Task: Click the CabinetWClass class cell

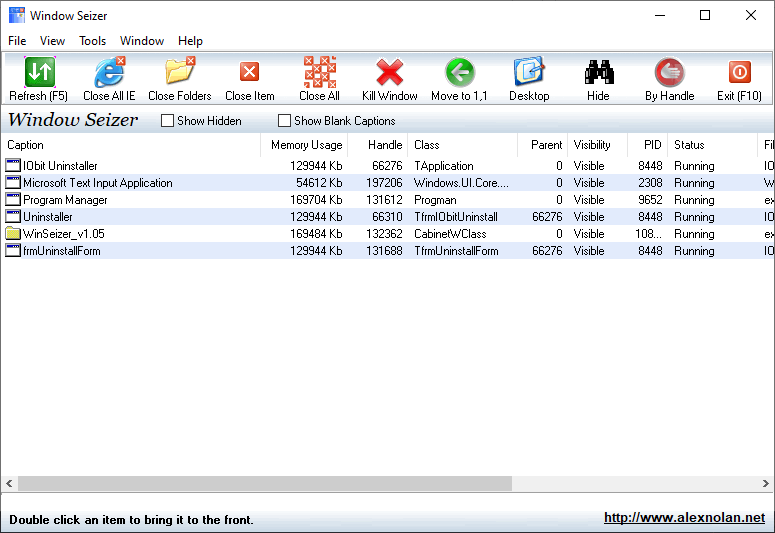Action: tap(450, 234)
